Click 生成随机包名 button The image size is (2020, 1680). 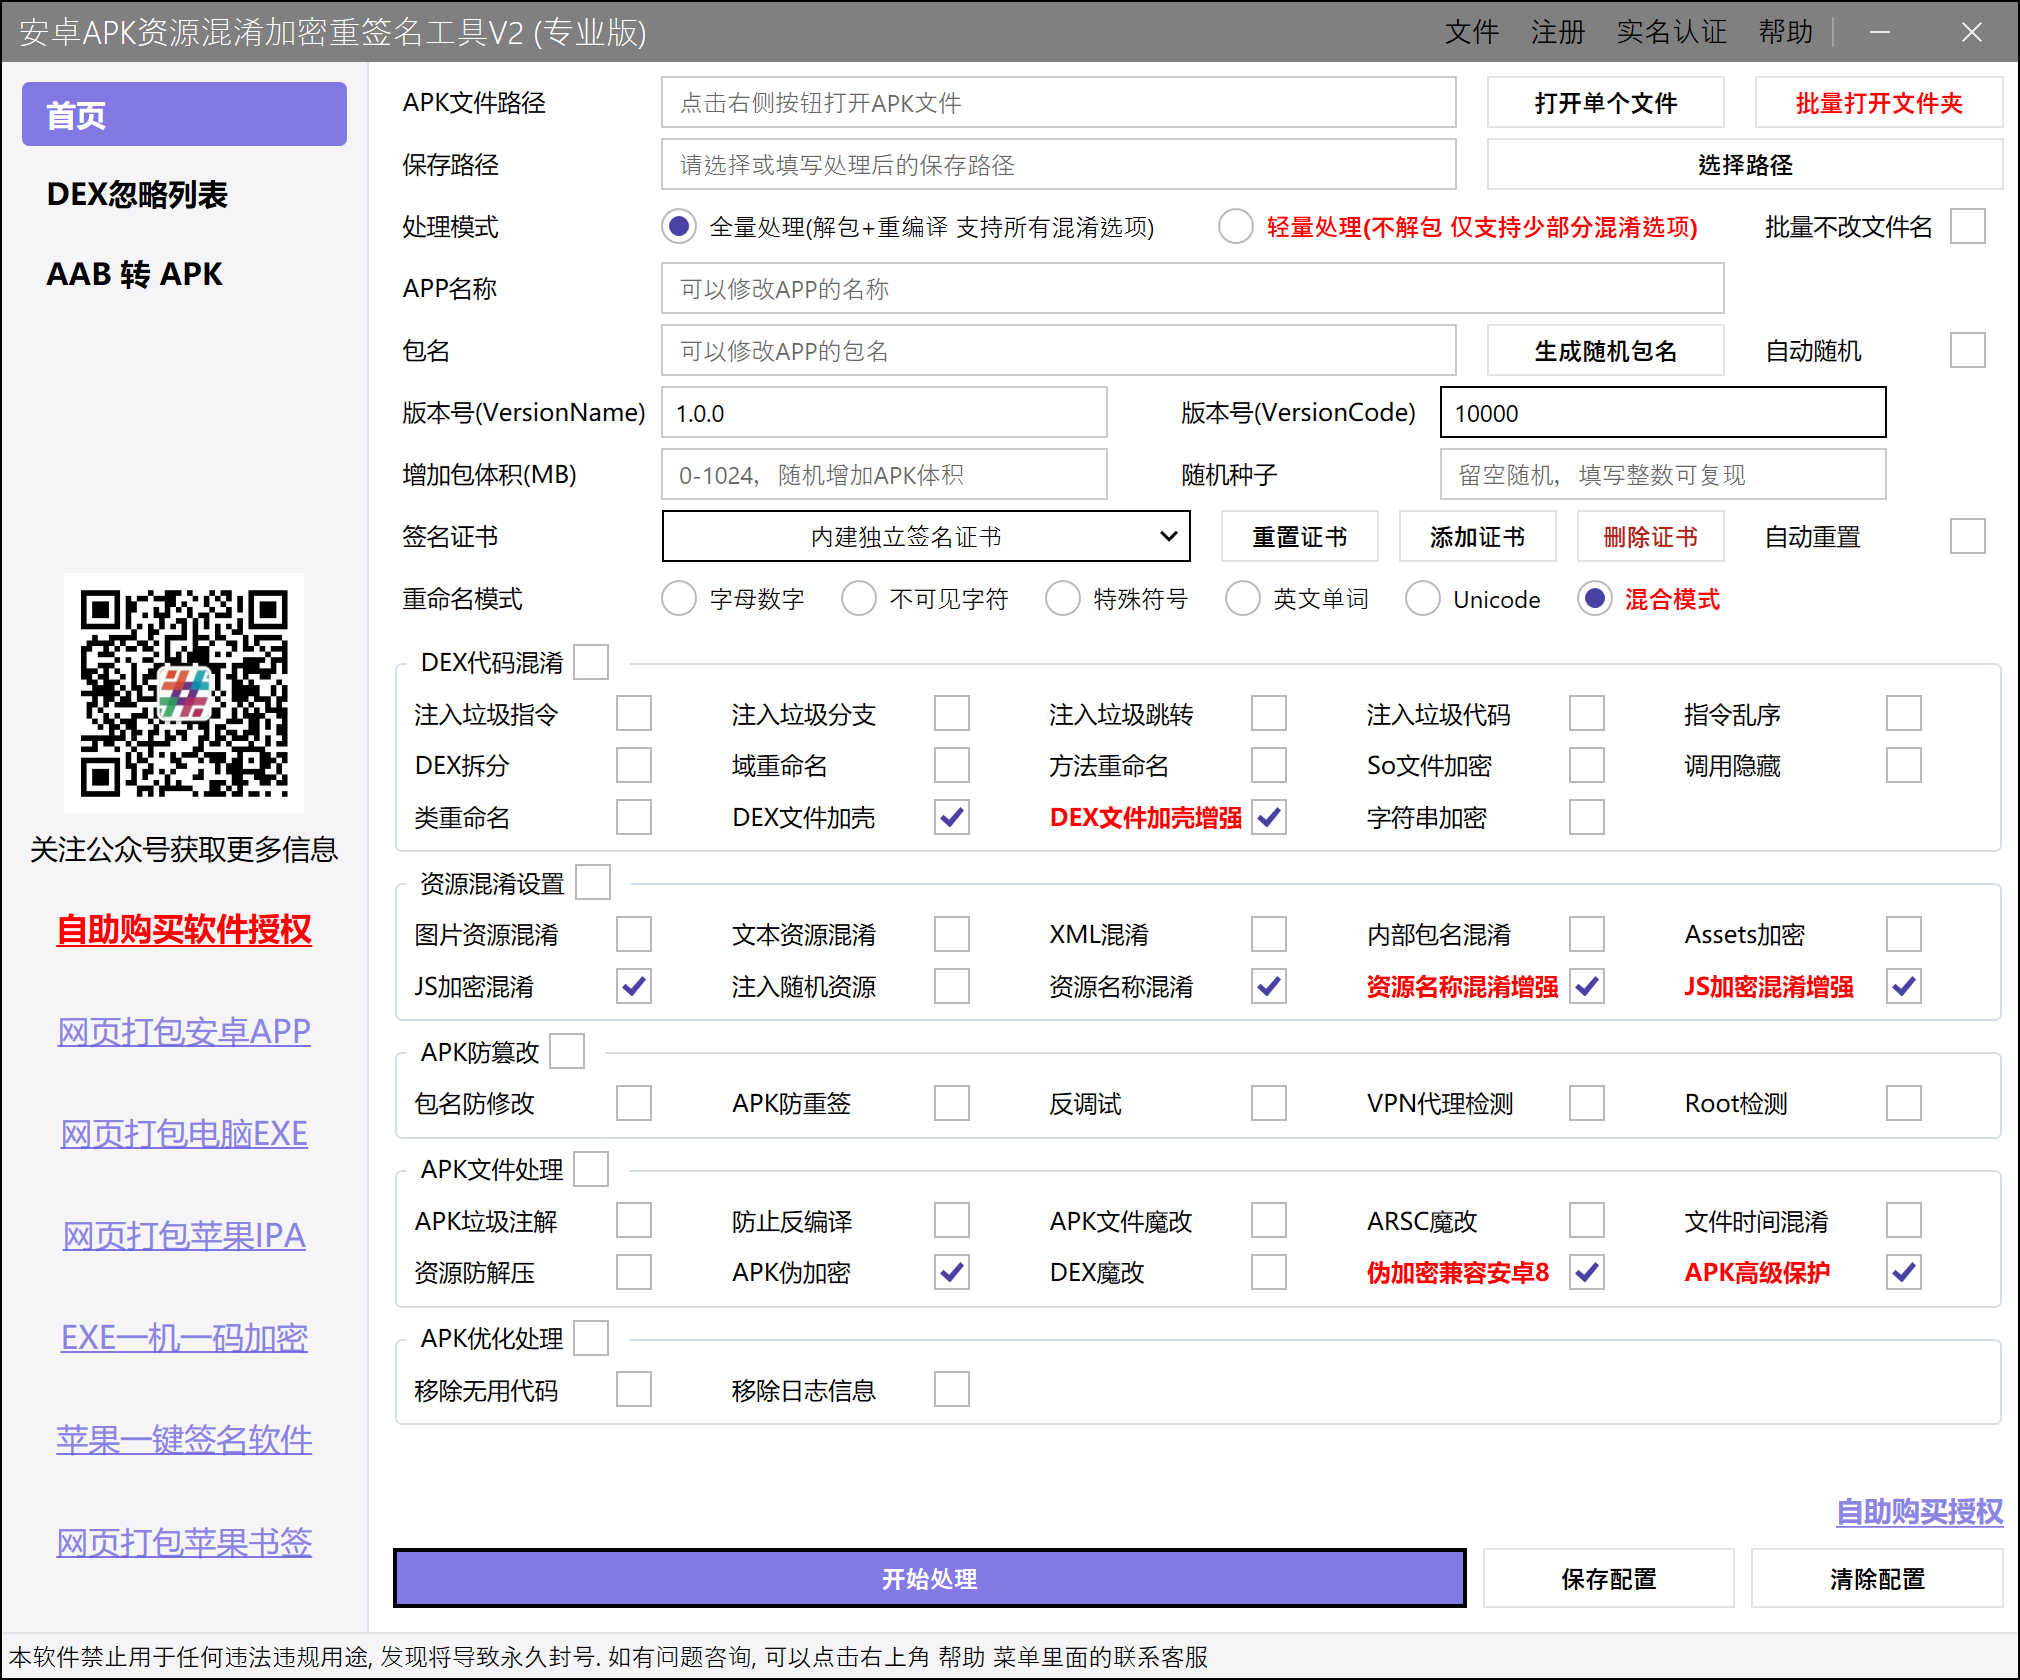tap(1605, 351)
